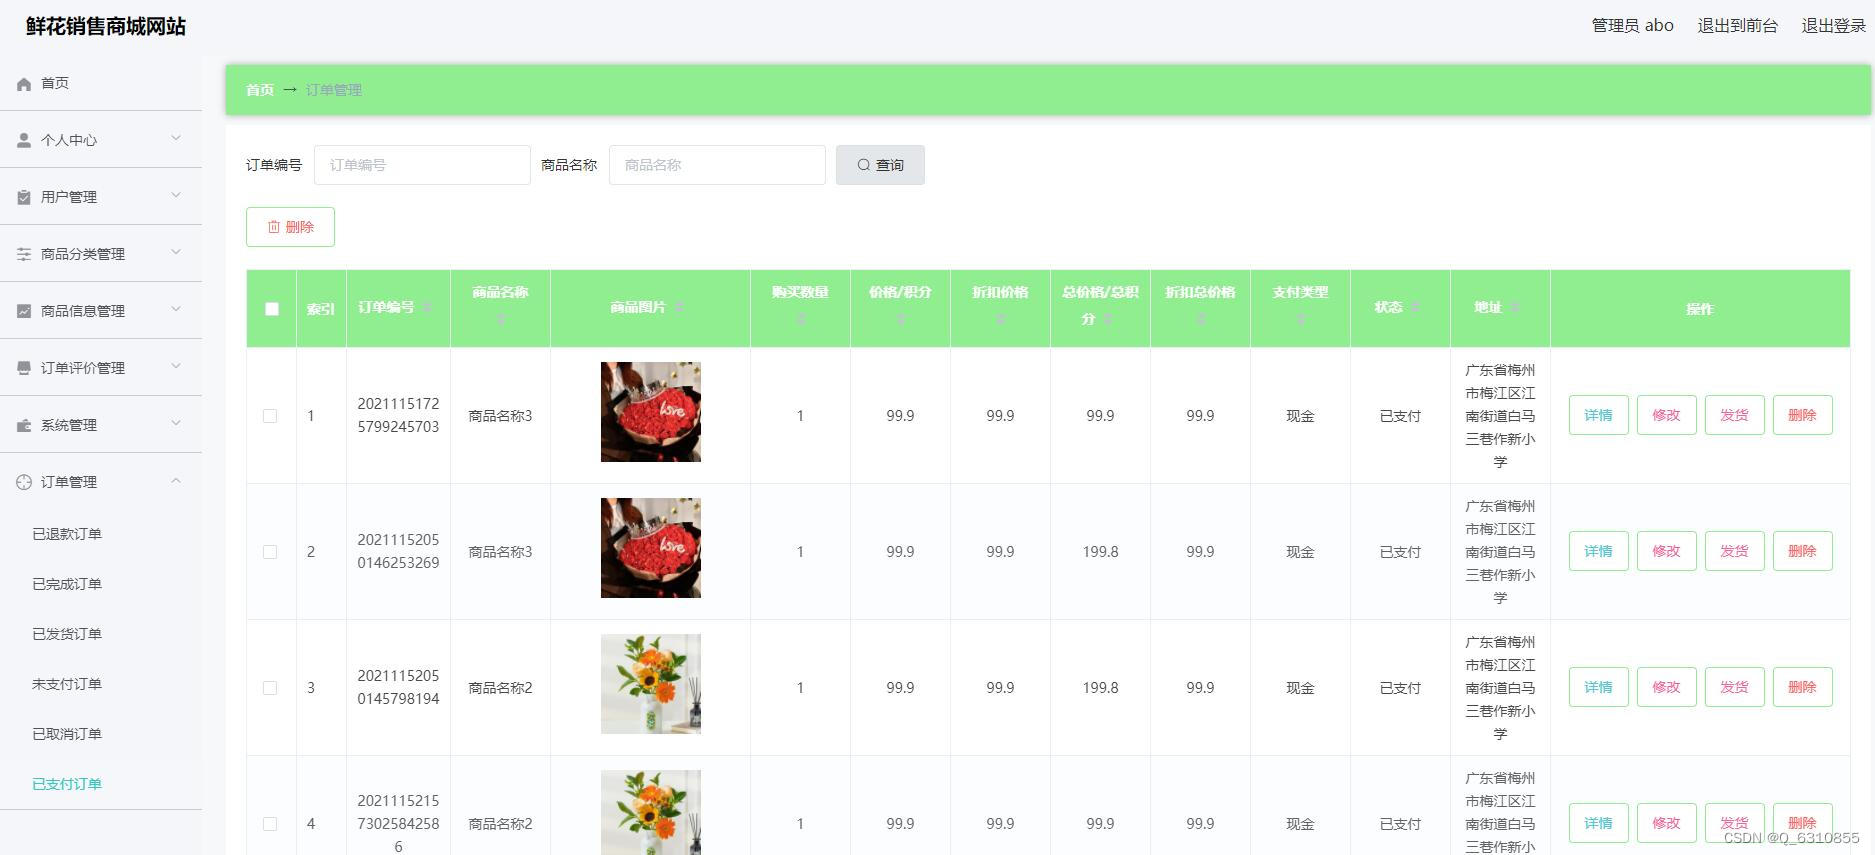Sort the table by 商品名称 column arrows
This screenshot has width=1875, height=855.
[x=501, y=319]
